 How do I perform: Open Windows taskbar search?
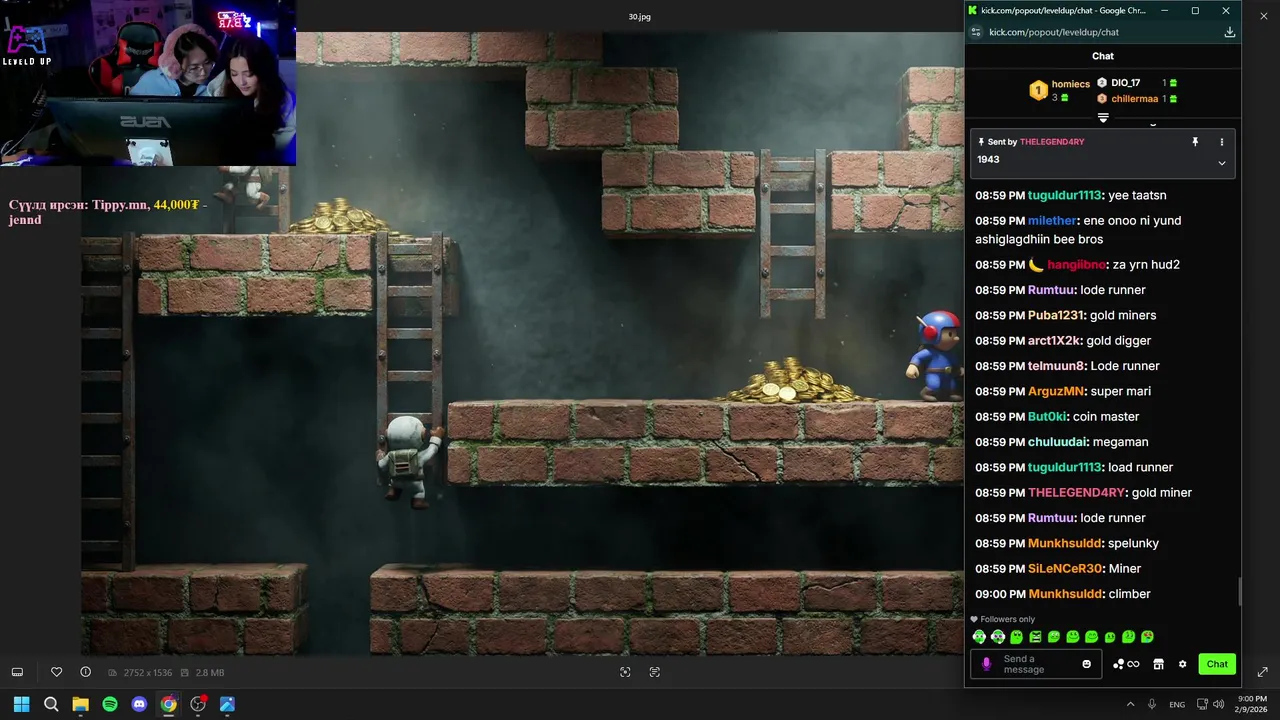click(51, 704)
